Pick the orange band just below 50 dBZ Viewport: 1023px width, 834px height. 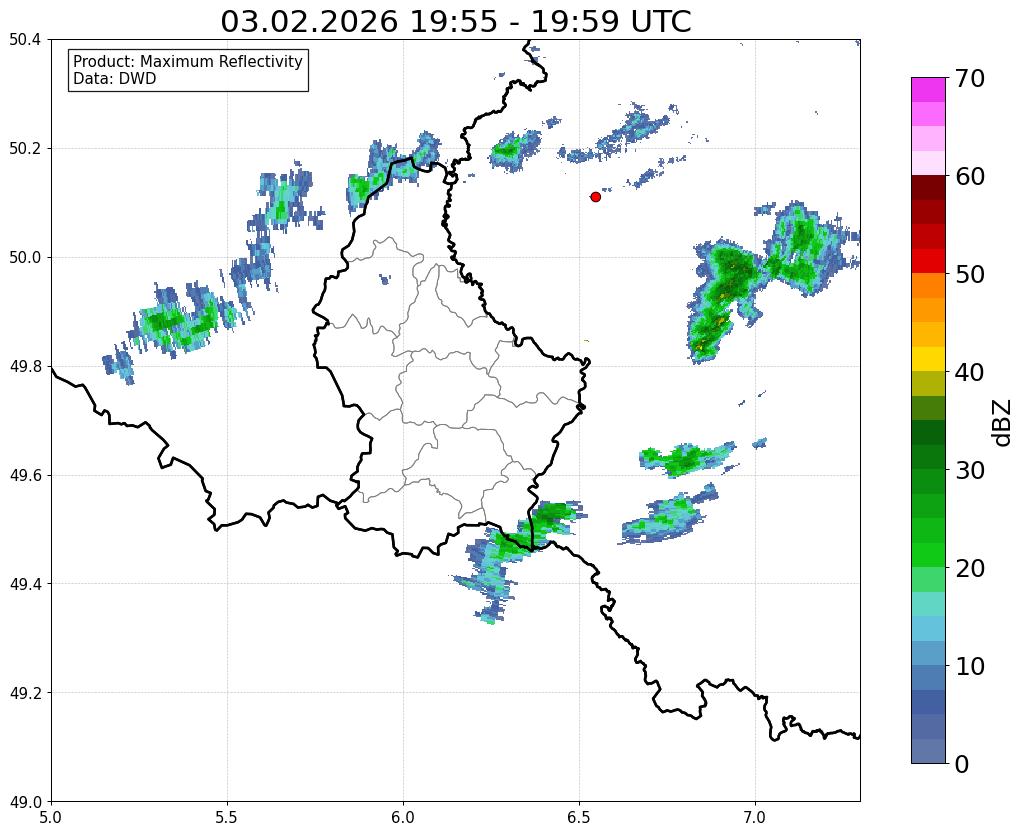[928, 286]
